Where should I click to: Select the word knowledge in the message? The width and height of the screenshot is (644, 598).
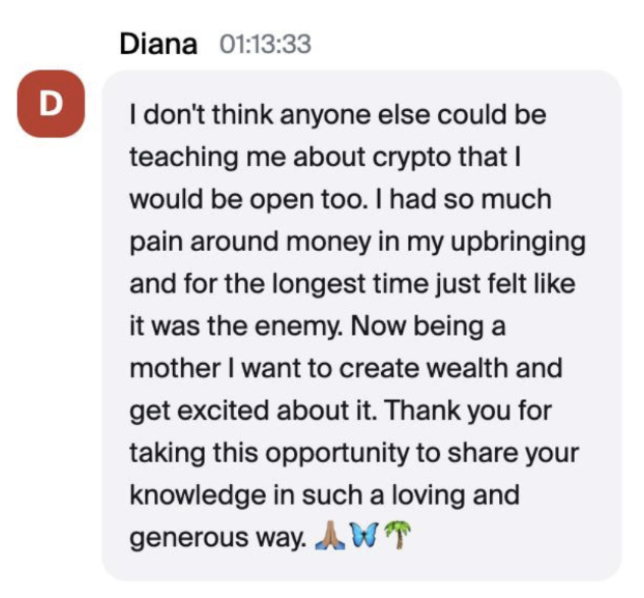(198, 496)
